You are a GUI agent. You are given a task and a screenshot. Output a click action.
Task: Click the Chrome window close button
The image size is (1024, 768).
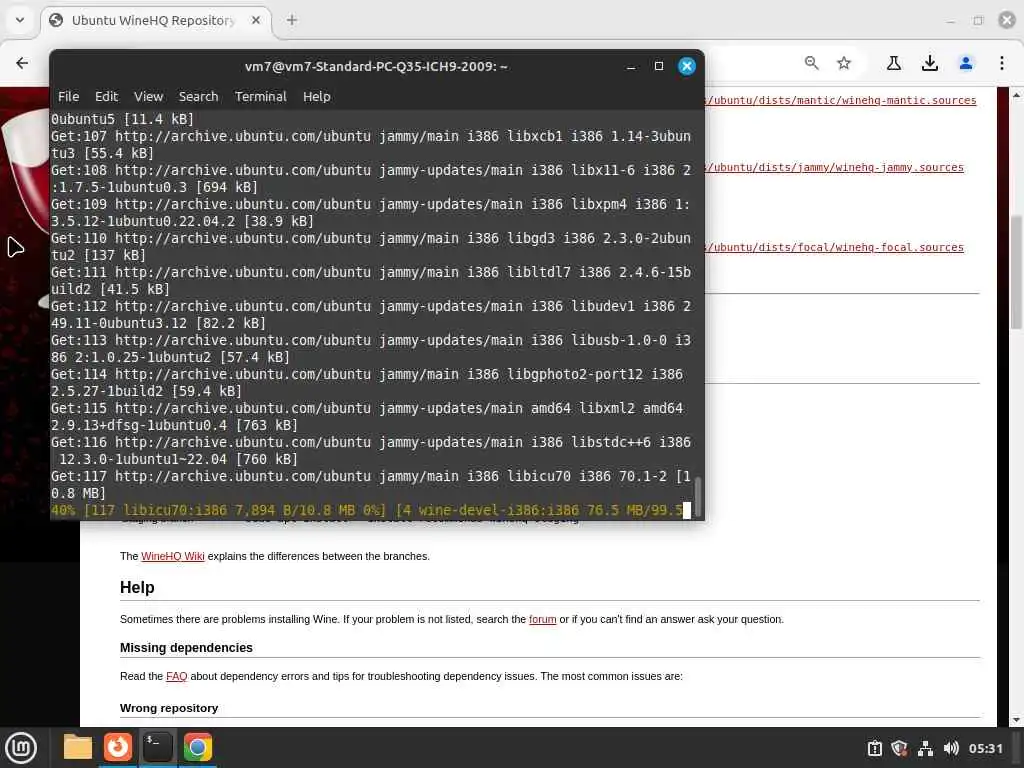(x=1007, y=20)
